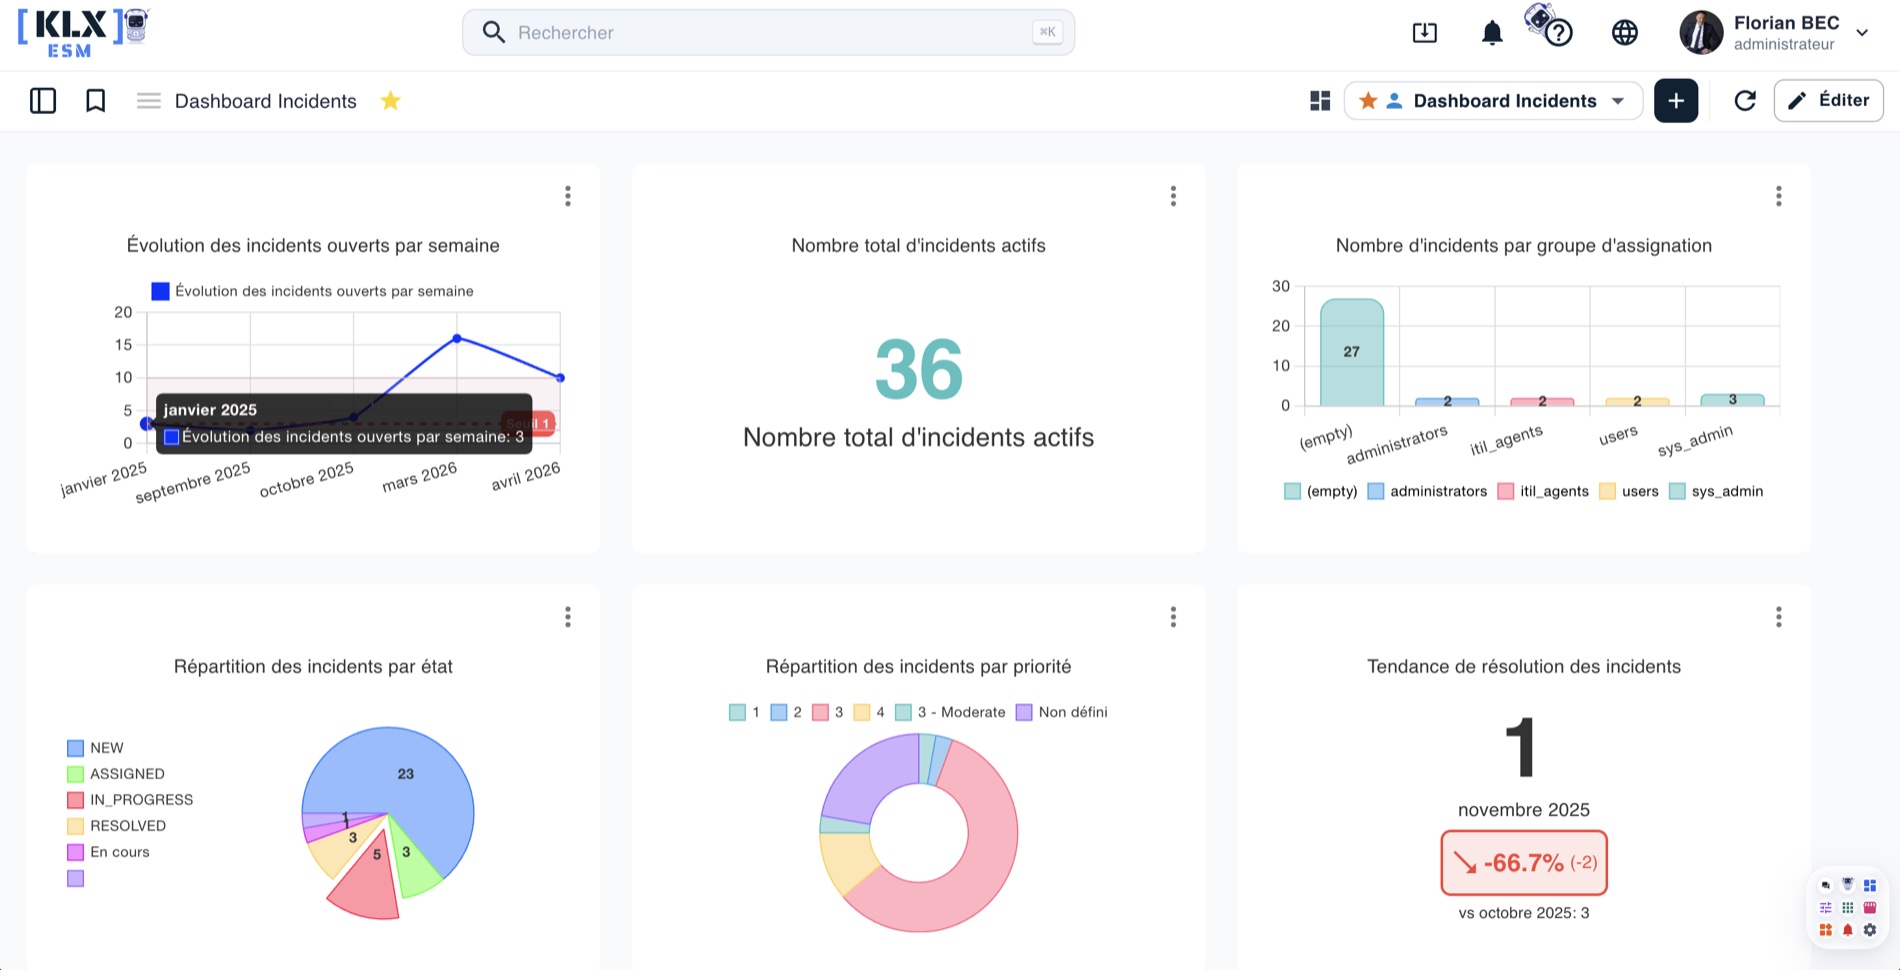Click Florian BEC profile avatar
The height and width of the screenshot is (970, 1900).
point(1700,33)
